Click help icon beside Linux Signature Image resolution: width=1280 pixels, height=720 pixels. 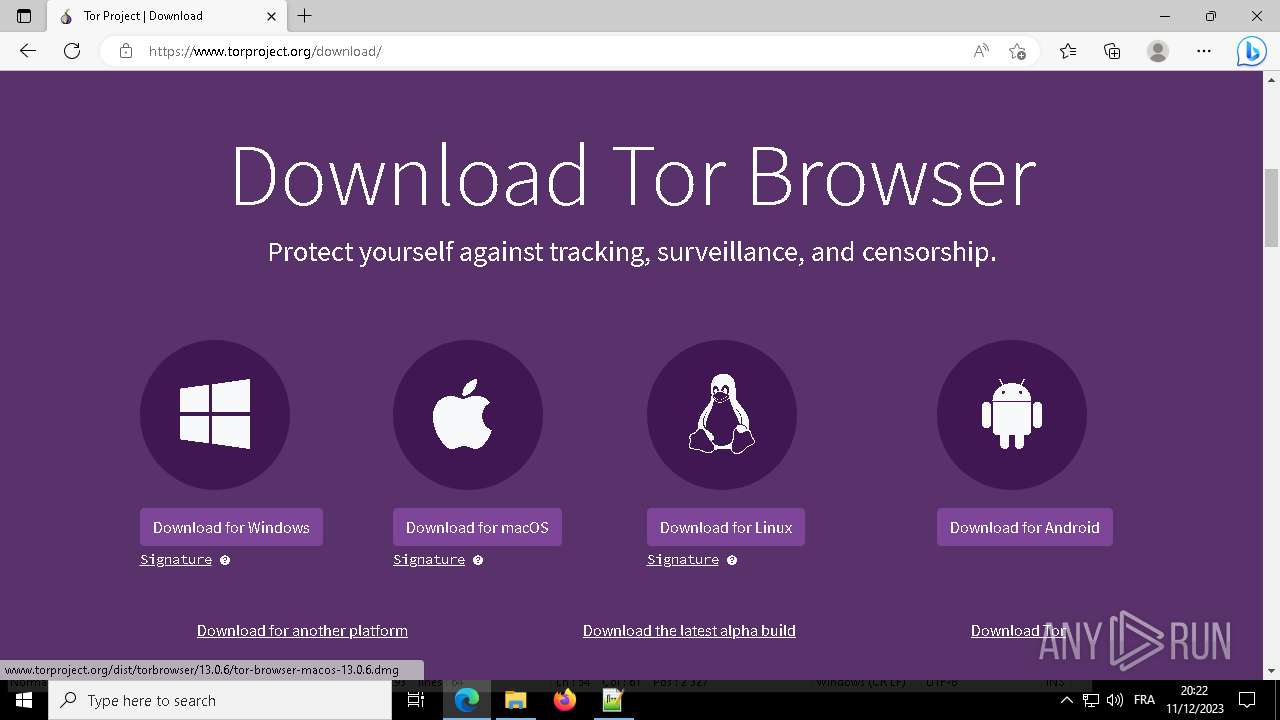click(732, 560)
